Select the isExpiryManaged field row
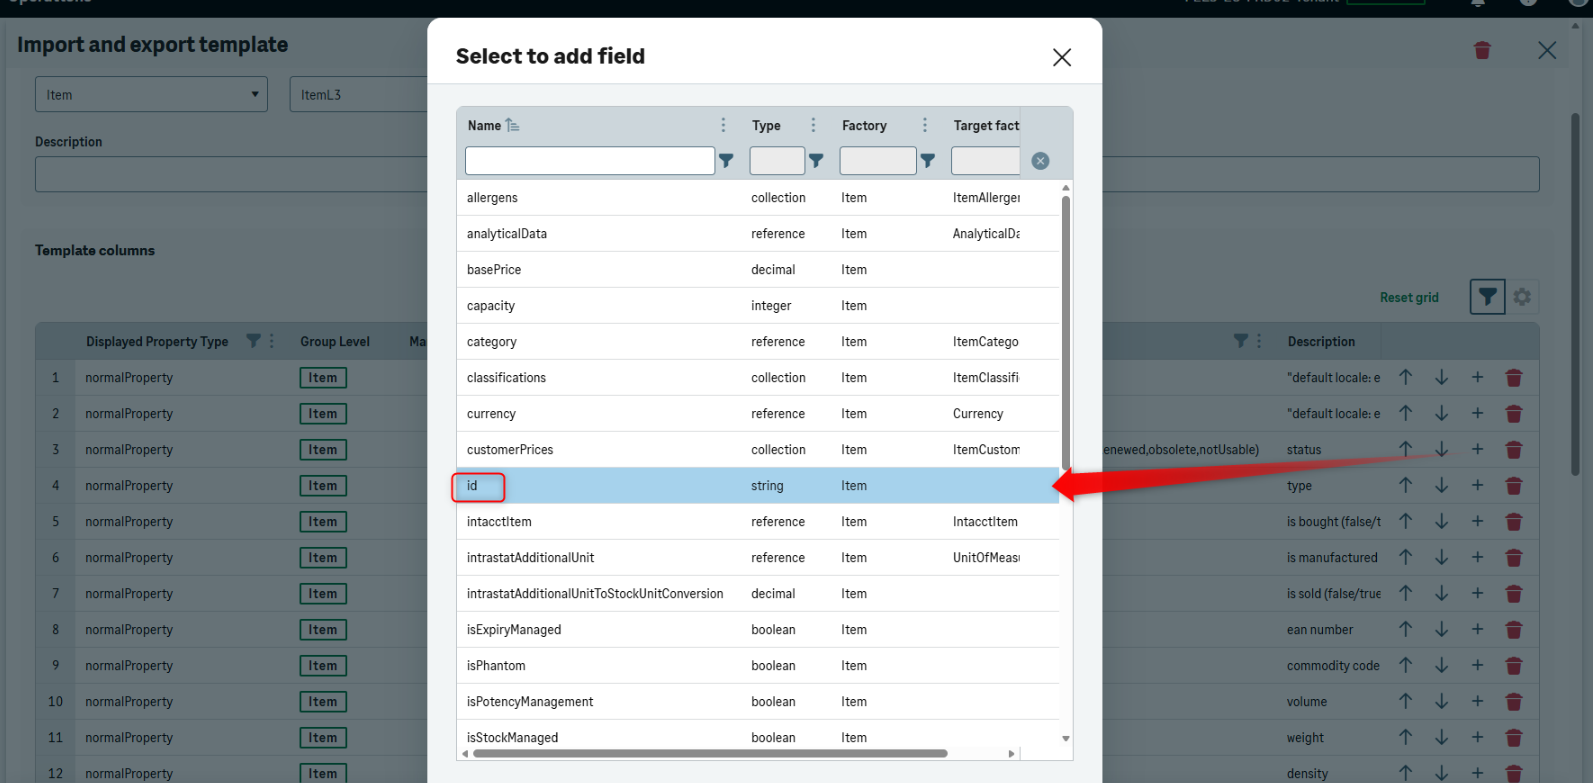The width and height of the screenshot is (1593, 783). click(758, 630)
